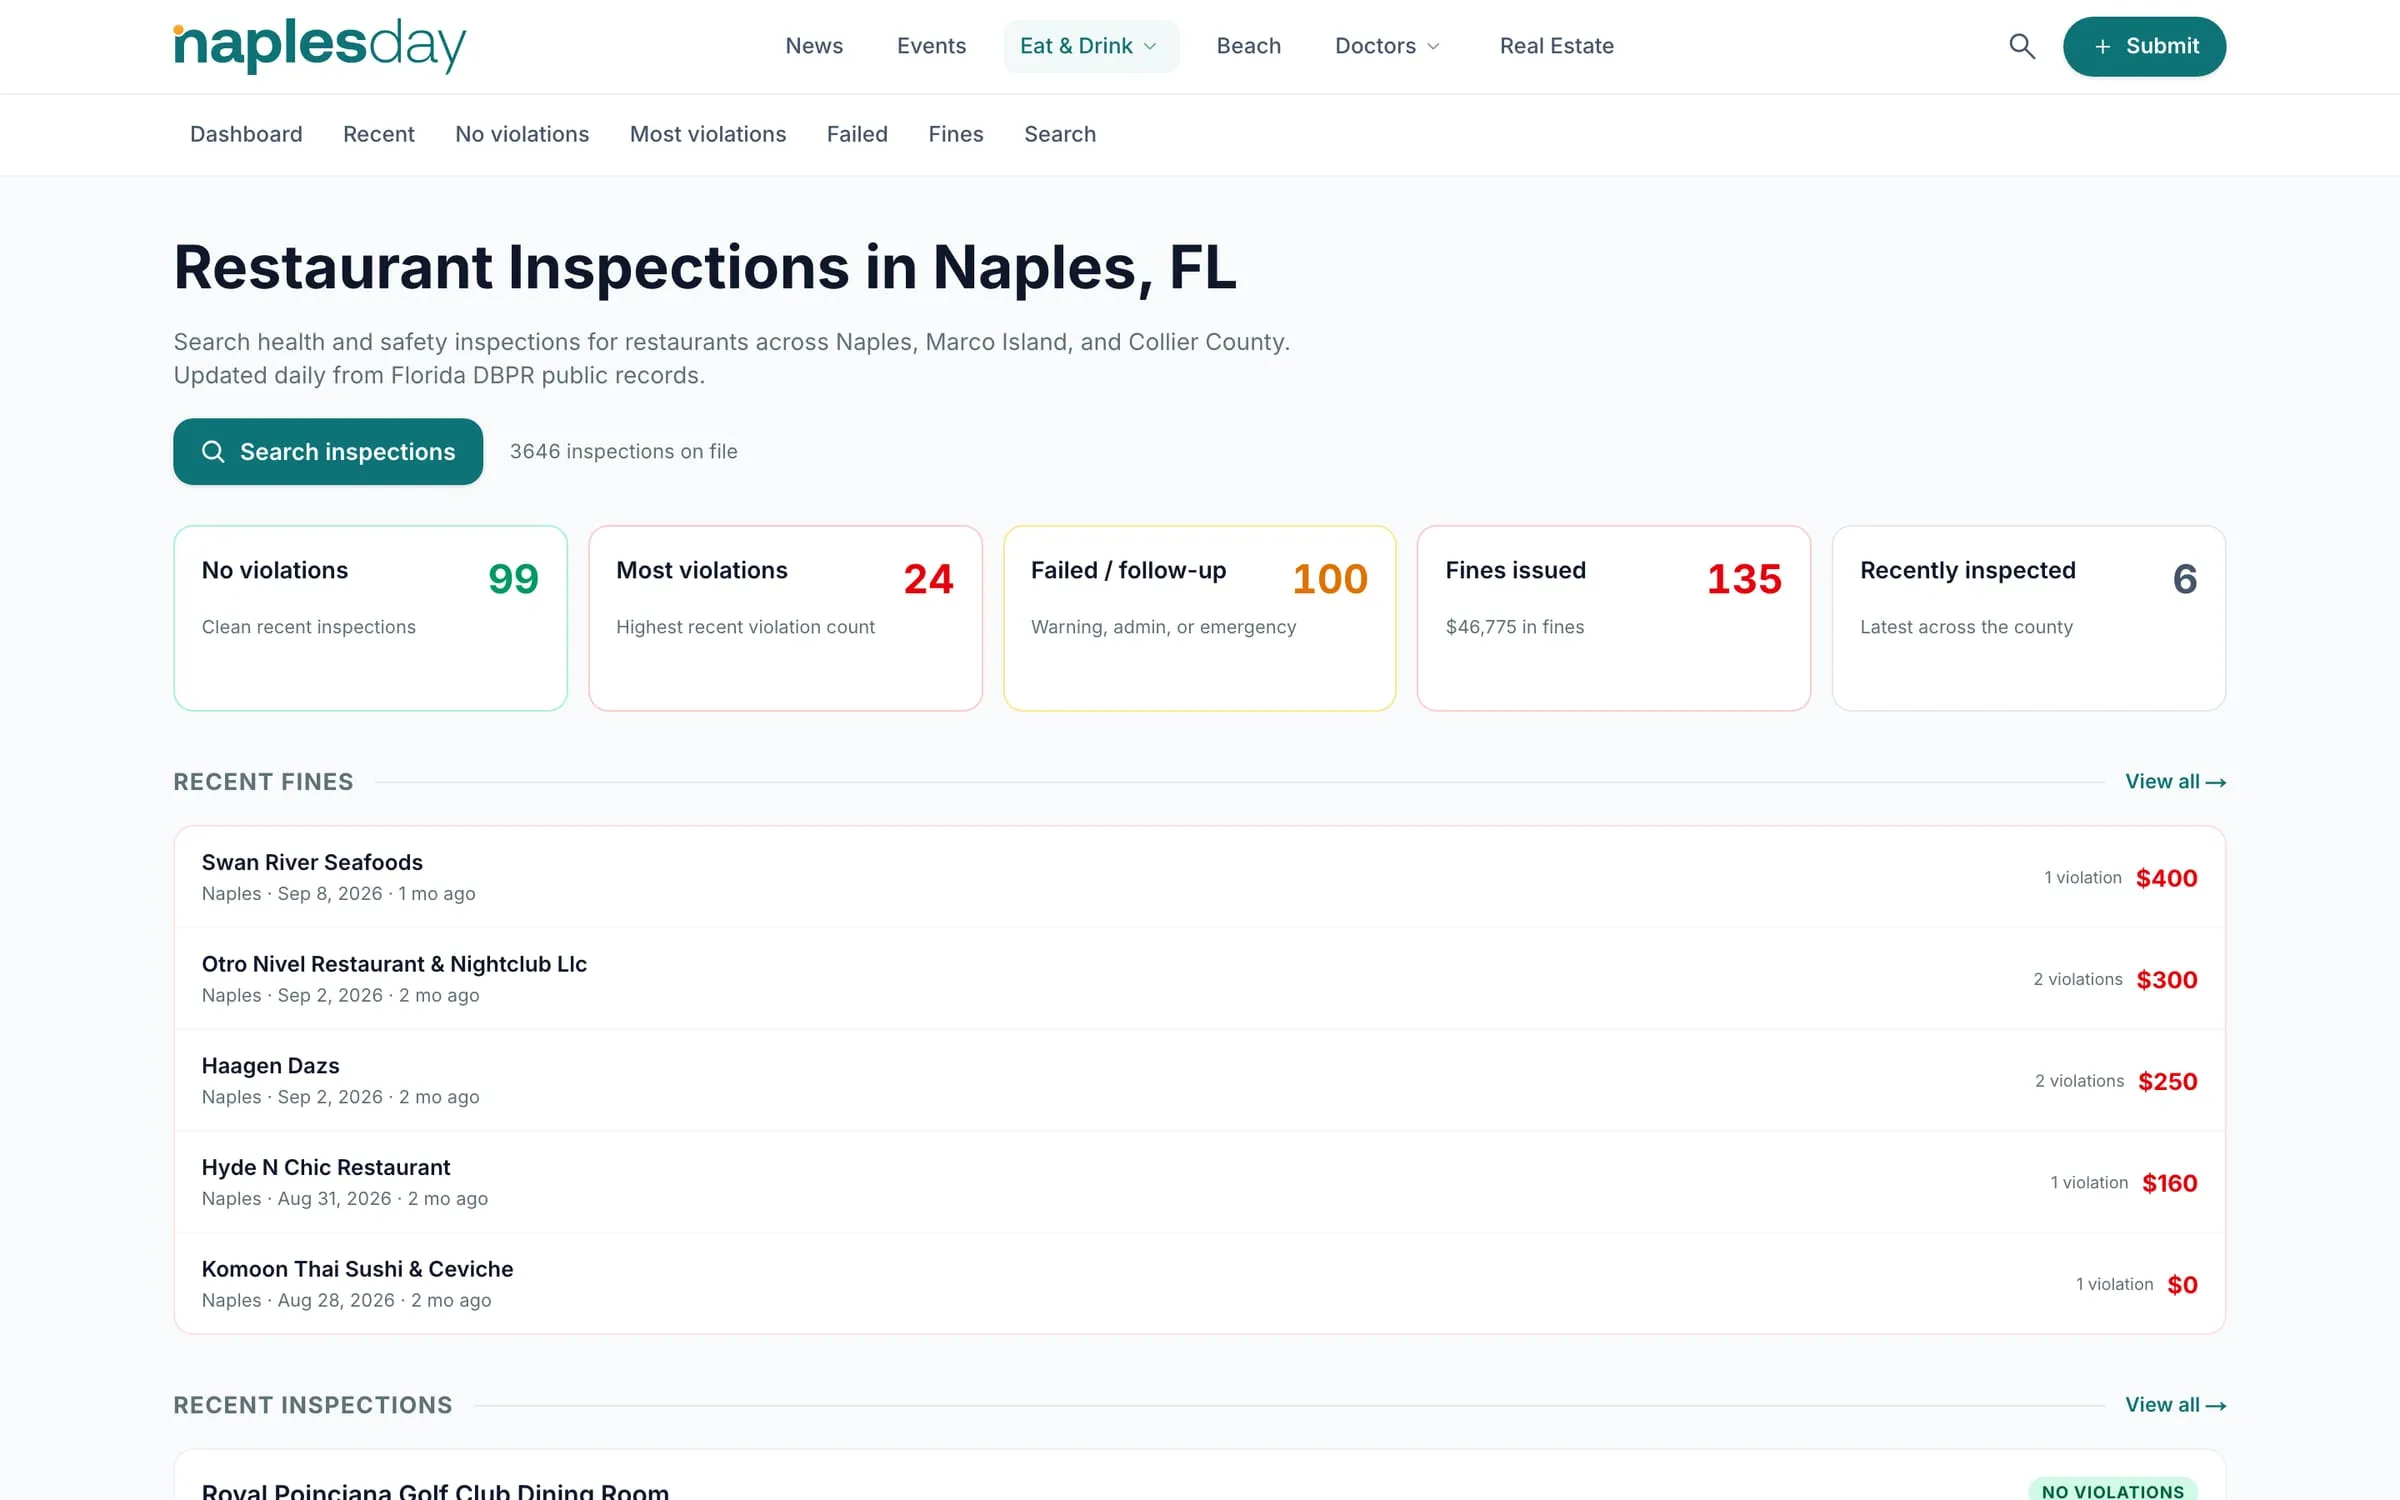Click the RECENT INSPECTIONS heading
Screen dimensions: 2400x1500
pos(313,1405)
